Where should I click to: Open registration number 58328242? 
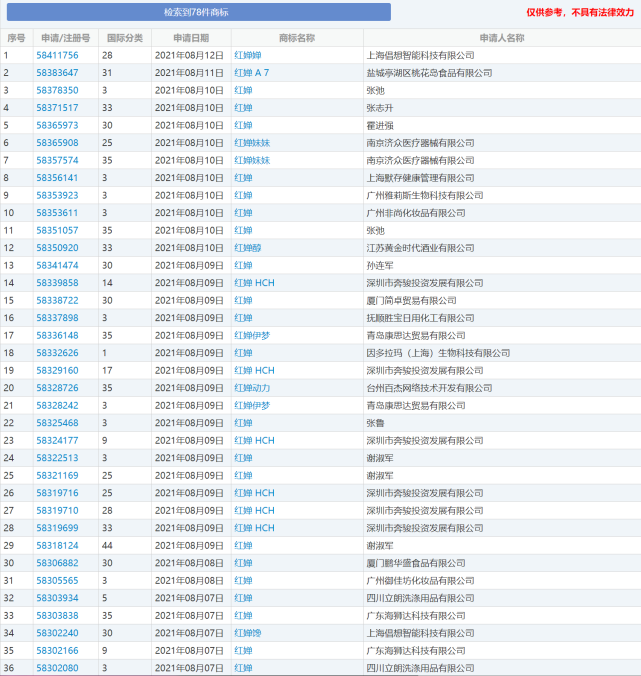(57, 405)
